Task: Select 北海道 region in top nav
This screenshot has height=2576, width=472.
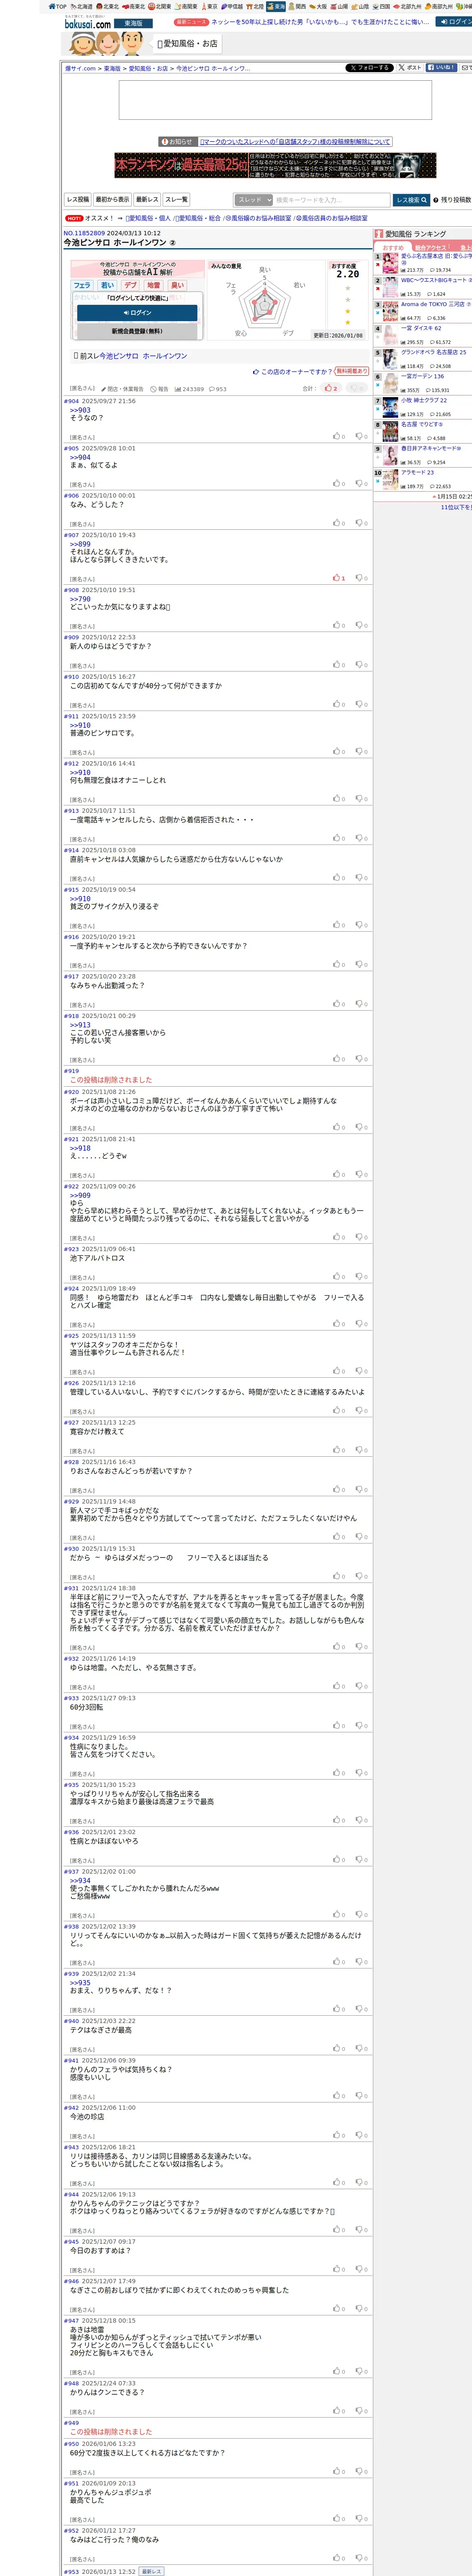Action: click(82, 6)
